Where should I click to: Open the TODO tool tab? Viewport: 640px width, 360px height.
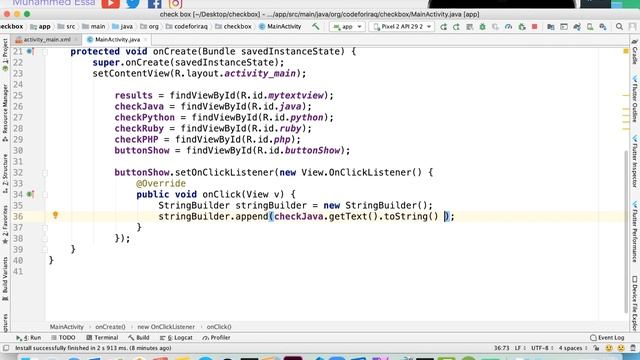pyautogui.click(x=63, y=338)
